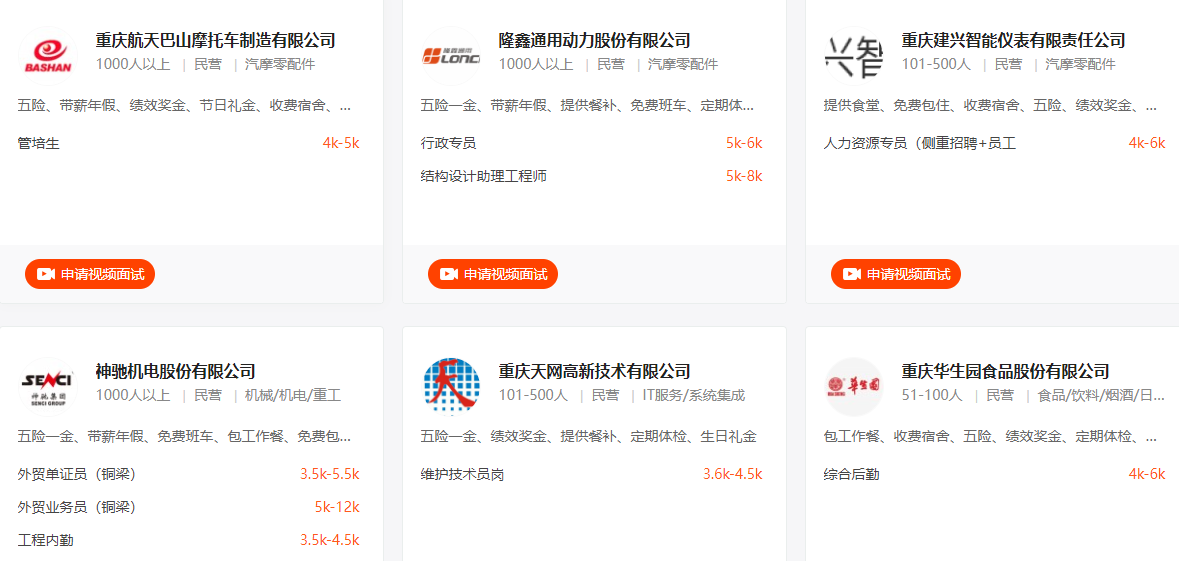1179x561 pixels.
Task: Click the 5k-6k salary for 行政专员
Action: coord(744,143)
